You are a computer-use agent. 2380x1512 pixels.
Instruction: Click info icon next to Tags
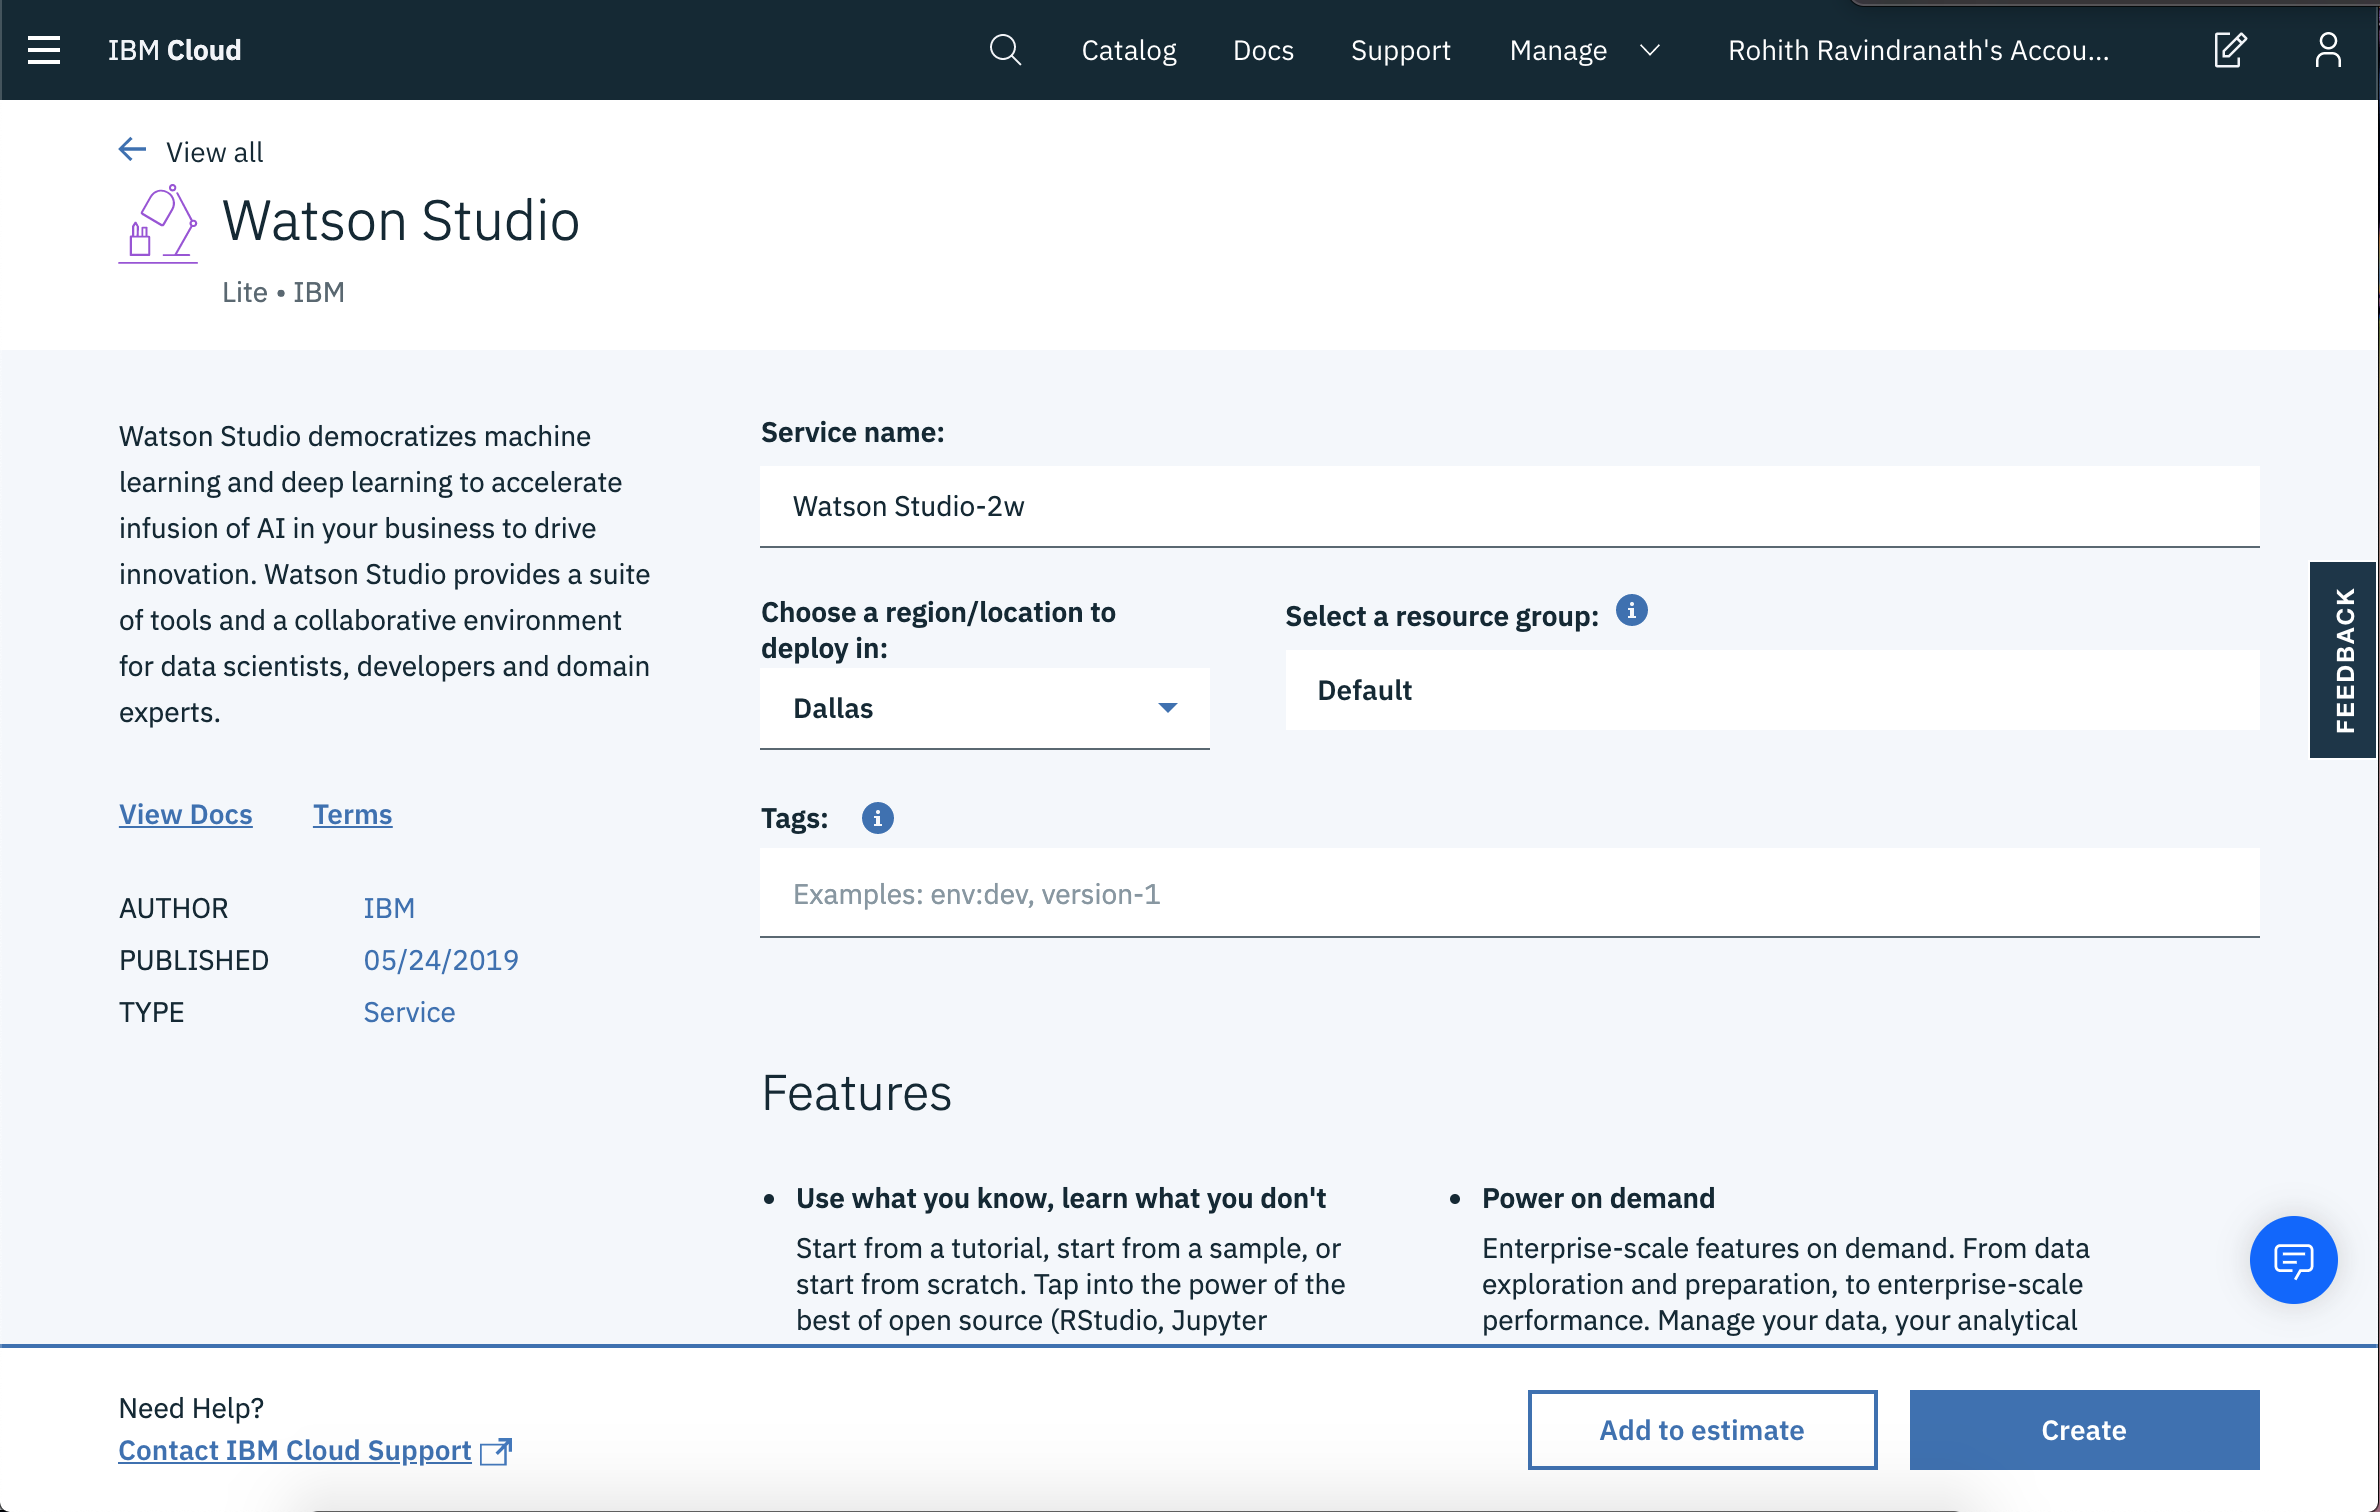(877, 818)
